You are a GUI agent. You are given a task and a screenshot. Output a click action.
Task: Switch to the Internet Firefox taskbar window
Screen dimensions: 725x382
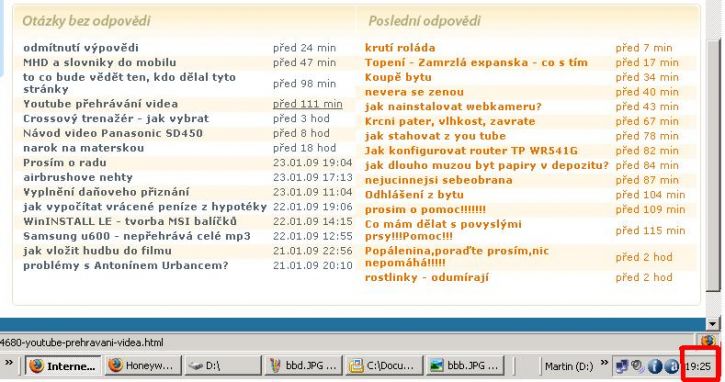coord(63,366)
